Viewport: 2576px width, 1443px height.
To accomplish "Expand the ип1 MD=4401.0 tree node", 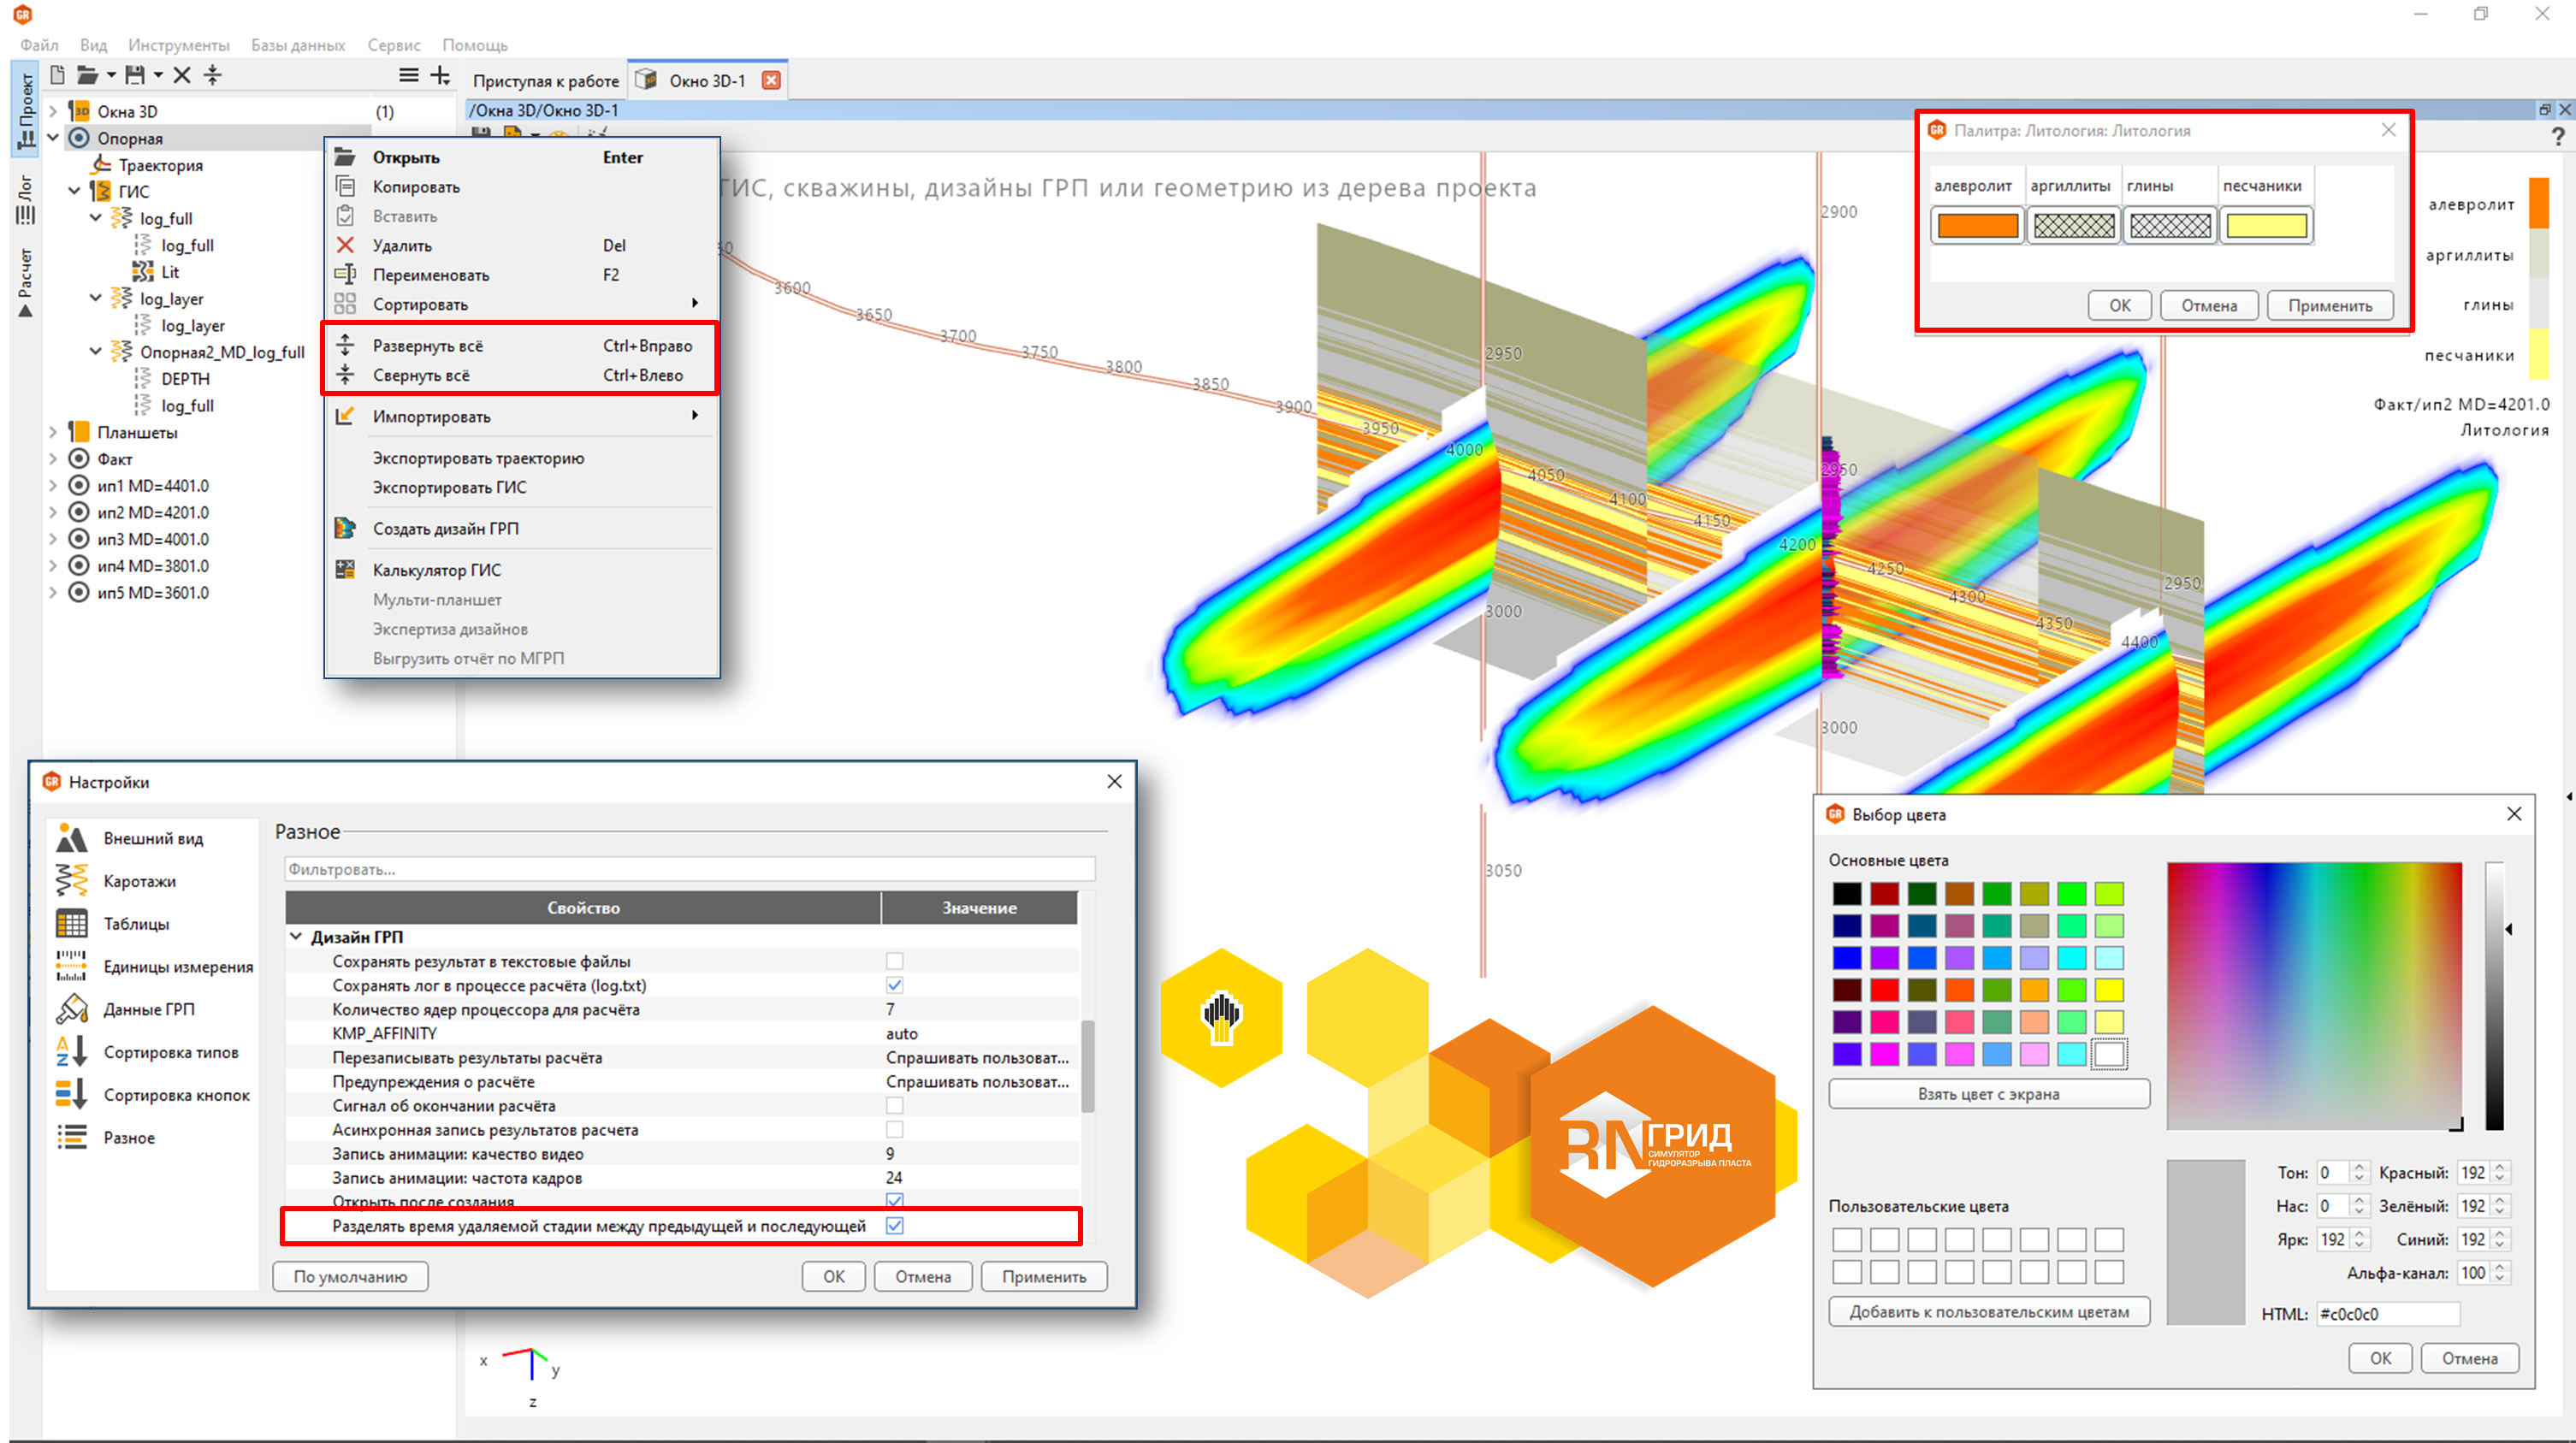I will 53,485.
